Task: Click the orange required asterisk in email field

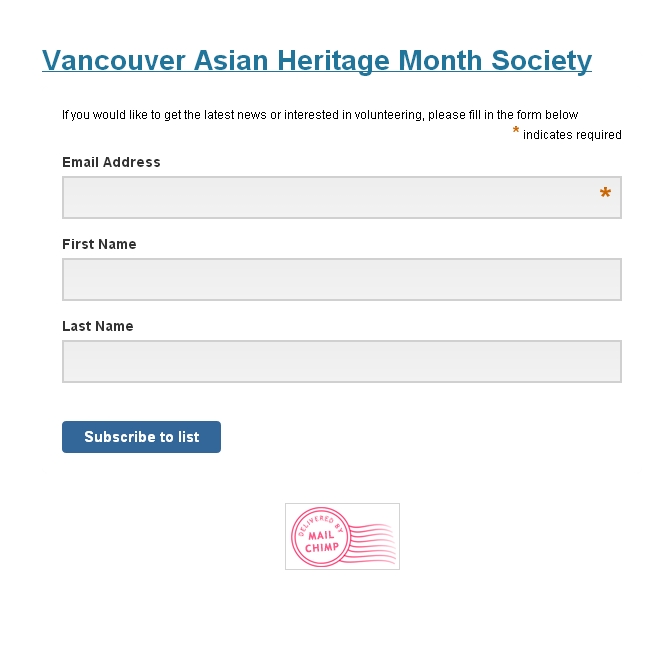Action: pos(605,194)
